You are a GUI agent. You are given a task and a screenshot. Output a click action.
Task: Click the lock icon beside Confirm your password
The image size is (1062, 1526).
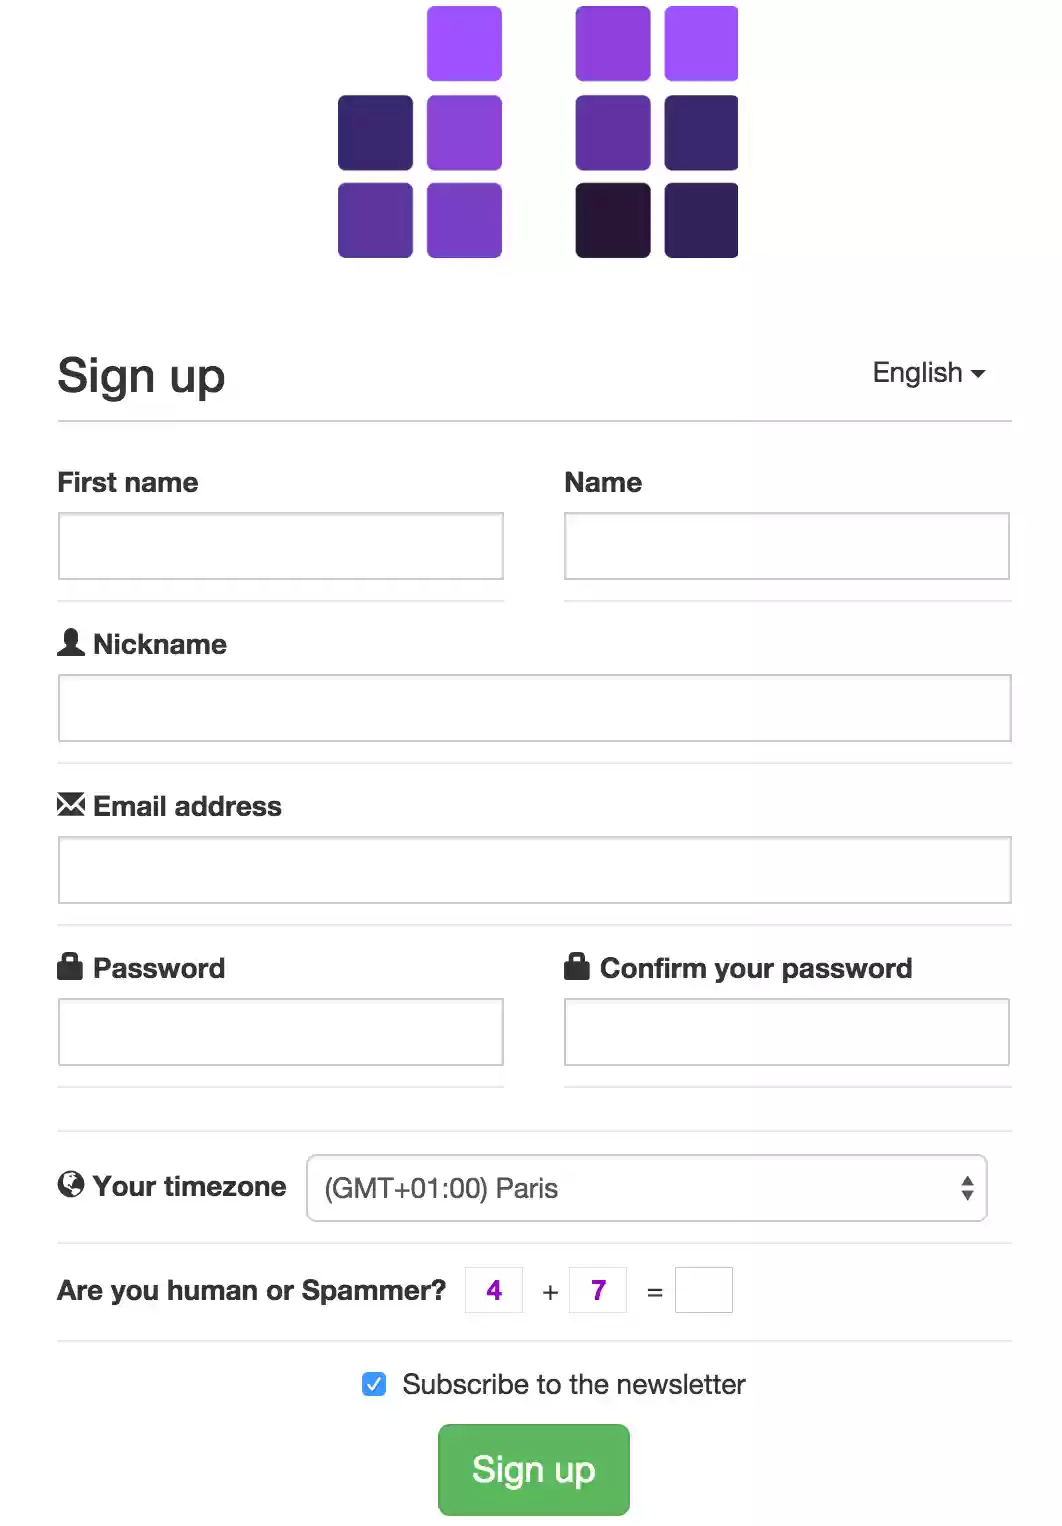[x=576, y=966]
